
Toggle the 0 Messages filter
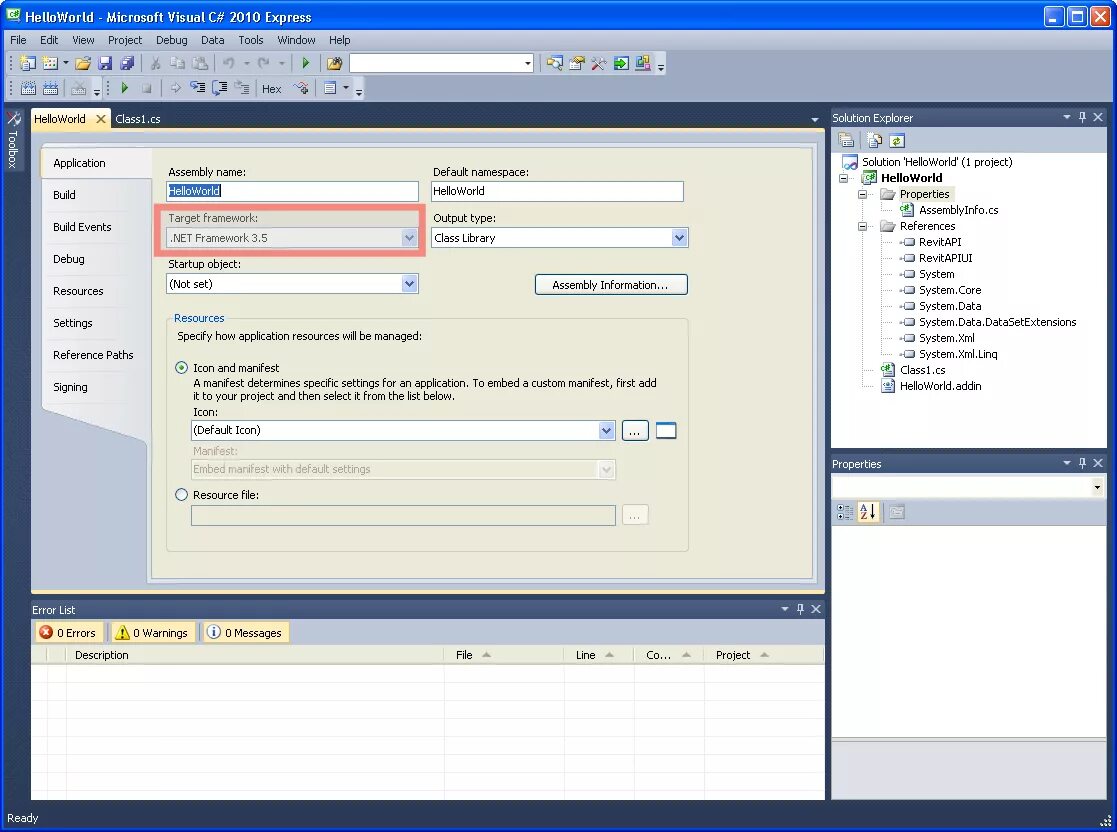[245, 633]
